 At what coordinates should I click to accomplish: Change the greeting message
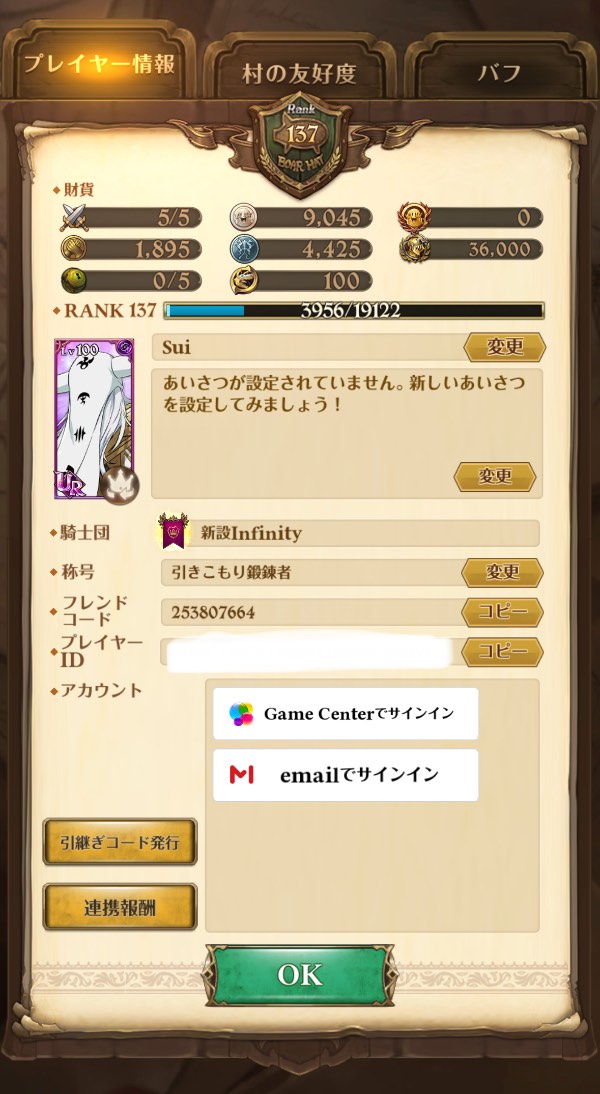495,477
